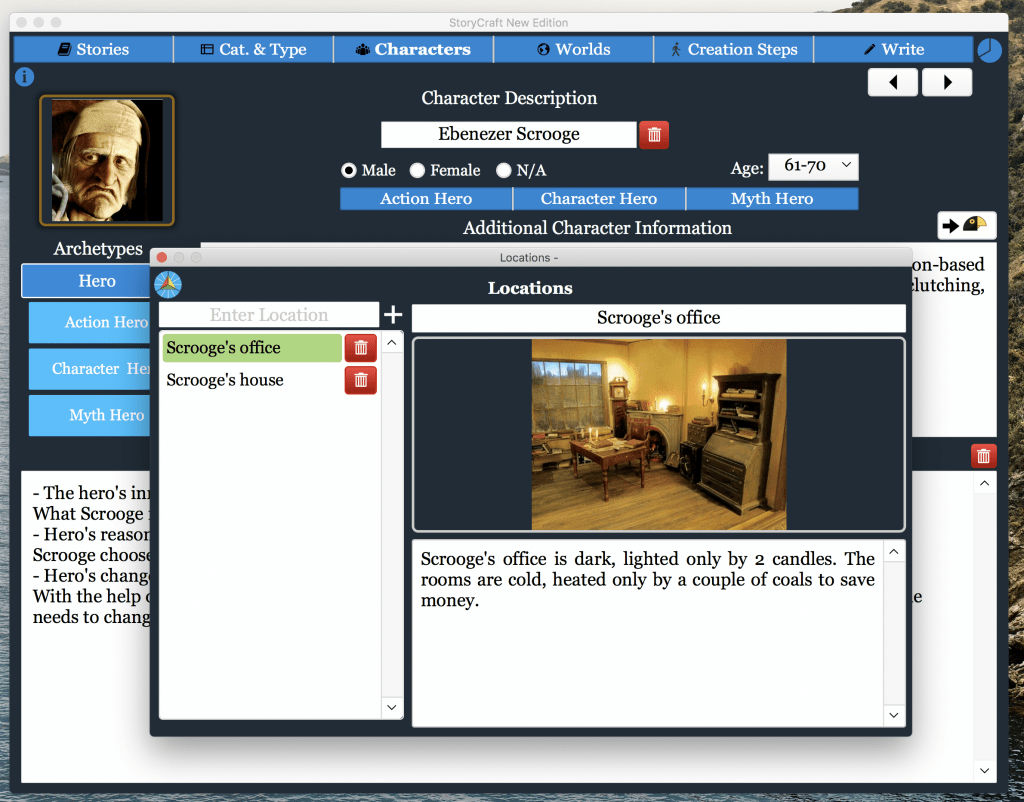Image resolution: width=1024 pixels, height=802 pixels.
Task: Open the Age 61-70 dropdown
Action: pos(813,167)
